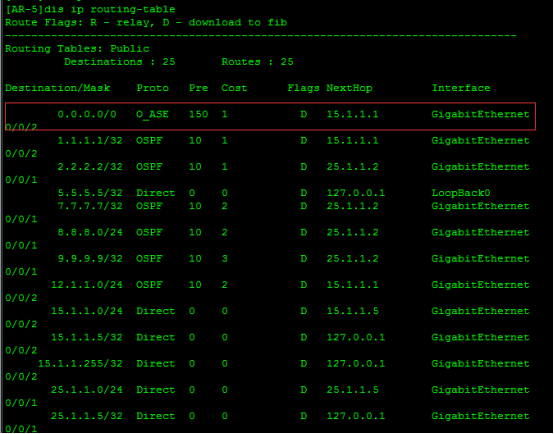
Task: Select the 5.5.5.5/32 destination entry
Action: 90,193
